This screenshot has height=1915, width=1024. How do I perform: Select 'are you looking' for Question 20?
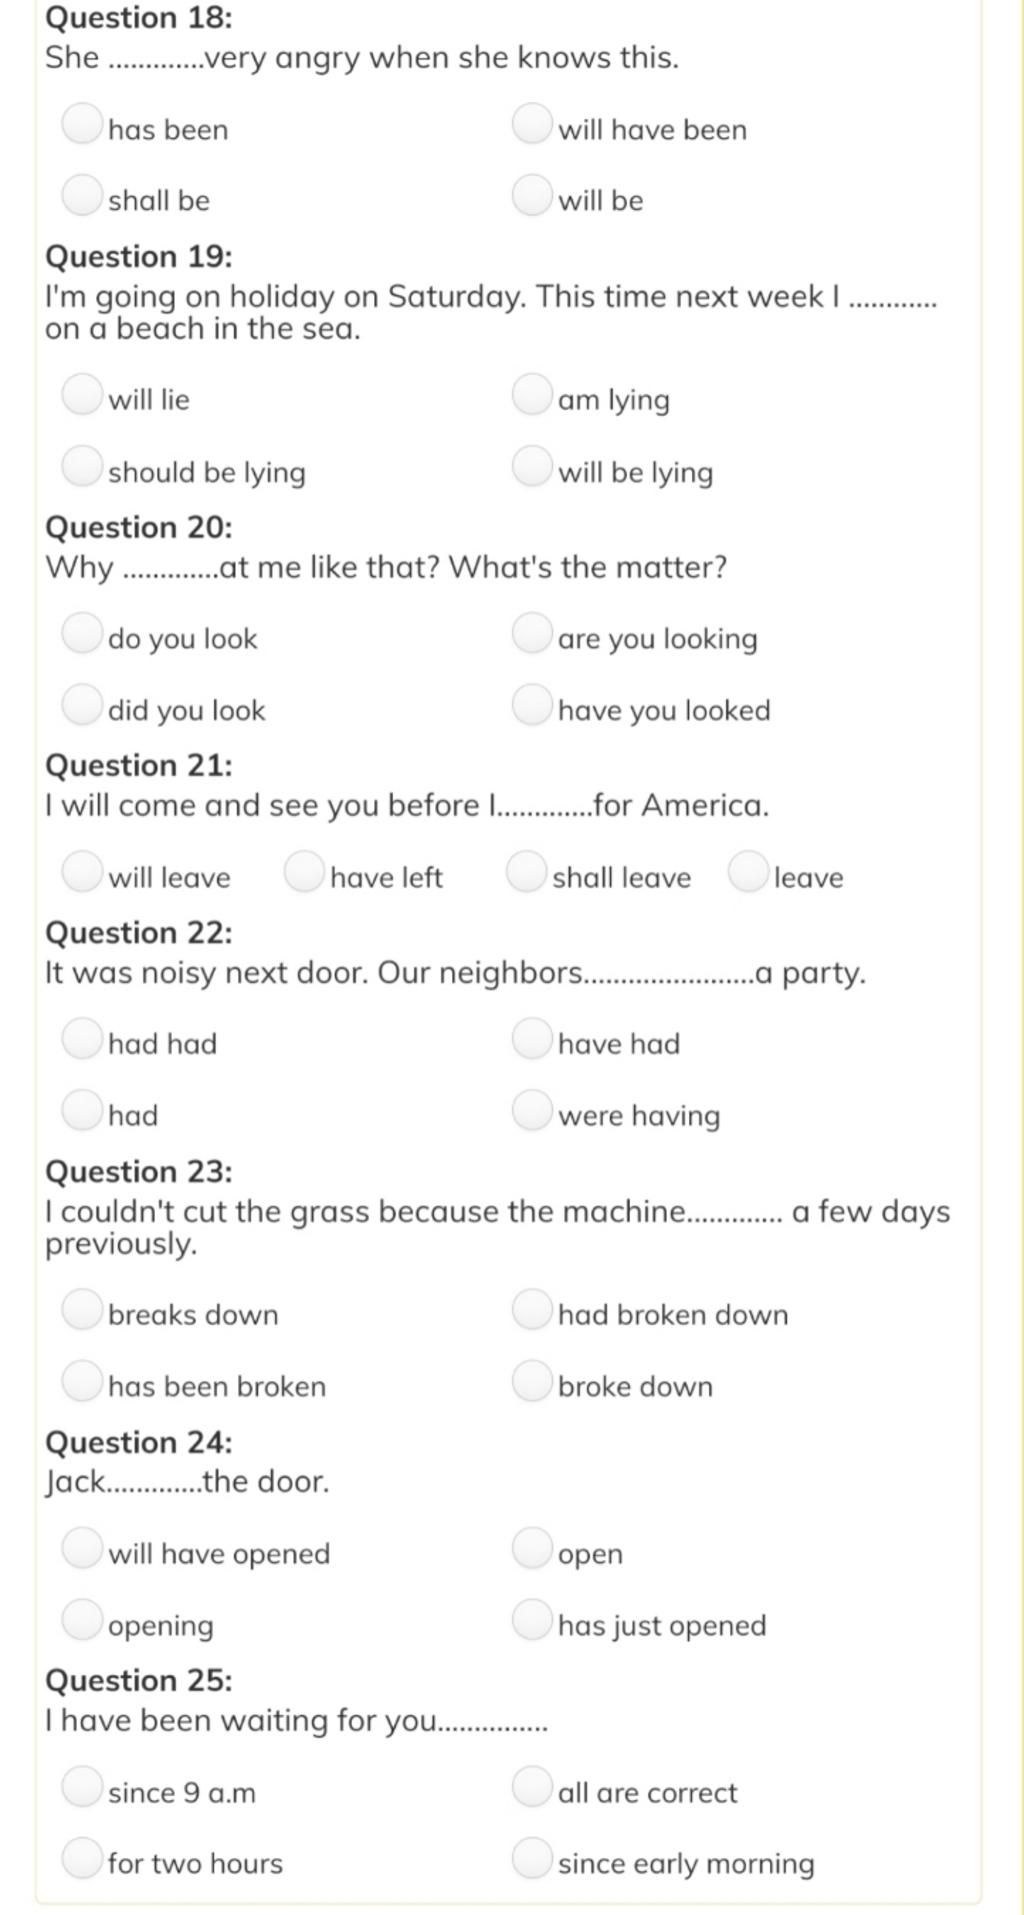[532, 633]
